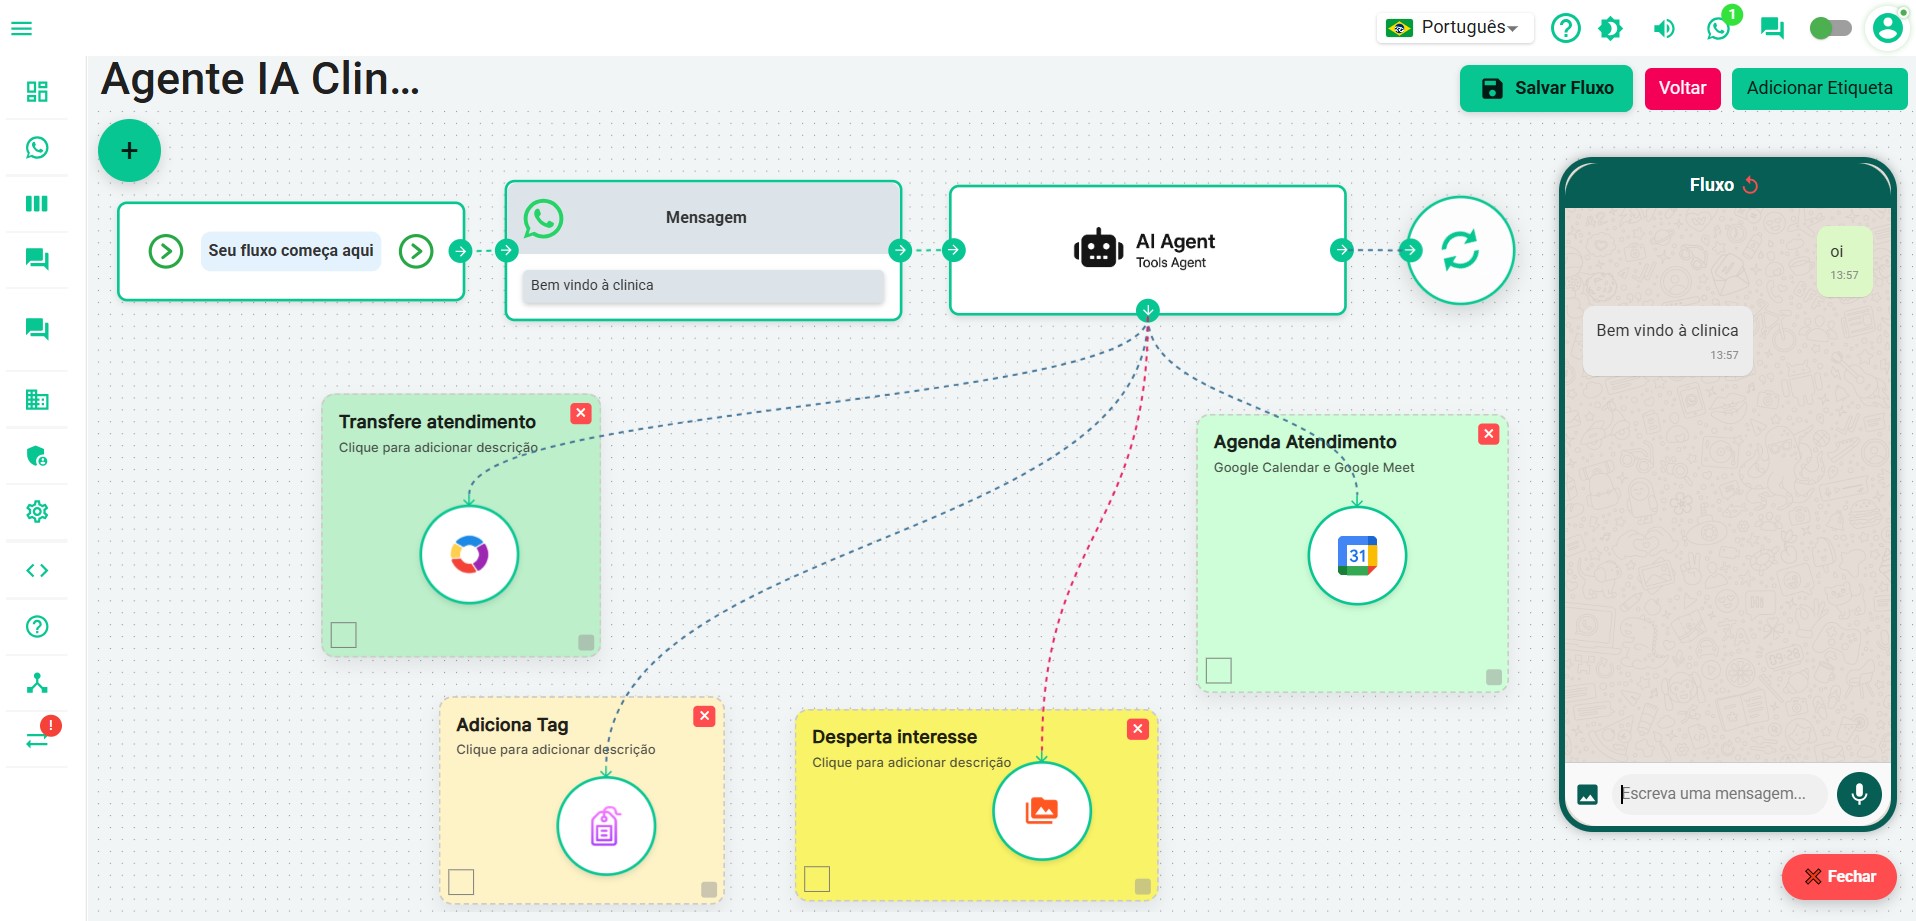Screen dimensions: 1916x921
Task: Check the box in Agenda Atendimento card
Action: point(1218,670)
